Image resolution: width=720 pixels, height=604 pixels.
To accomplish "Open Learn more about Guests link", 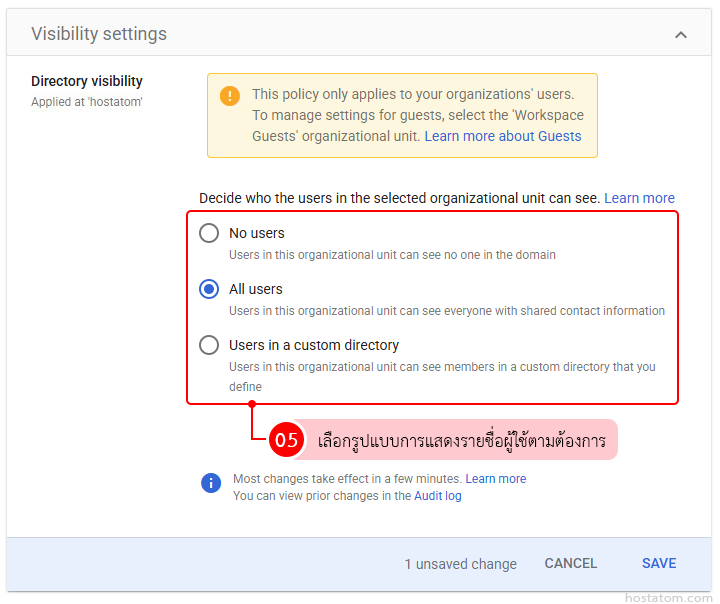I will [x=503, y=136].
